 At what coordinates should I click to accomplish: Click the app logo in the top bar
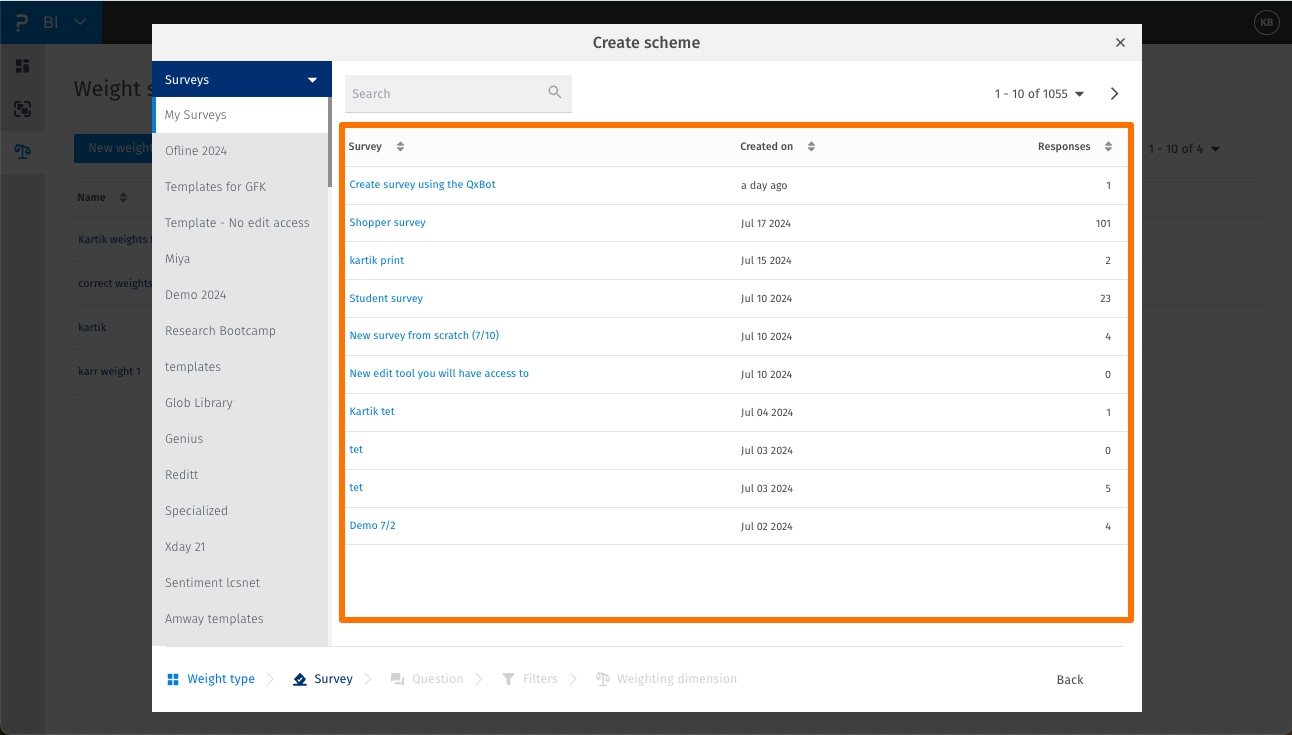pos(21,22)
